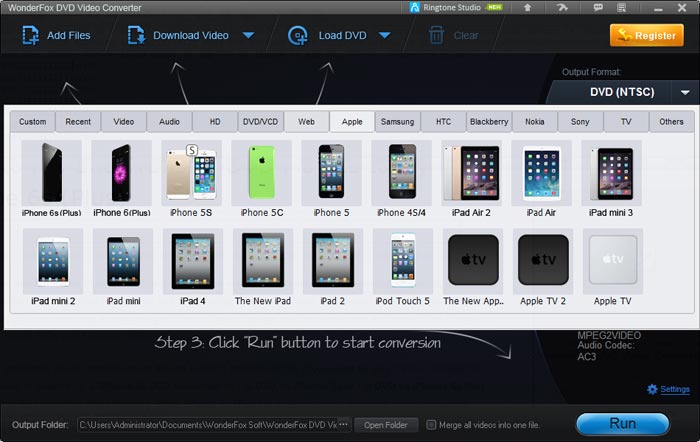Switch to the Recent tab

[78, 122]
